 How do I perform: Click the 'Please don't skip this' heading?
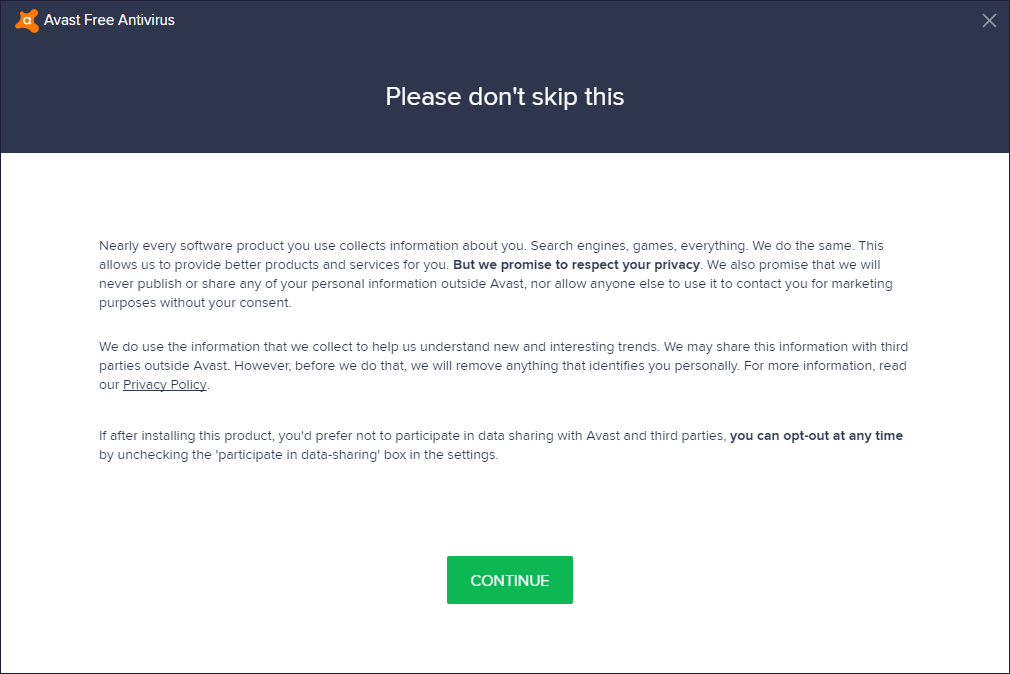pyautogui.click(x=505, y=97)
